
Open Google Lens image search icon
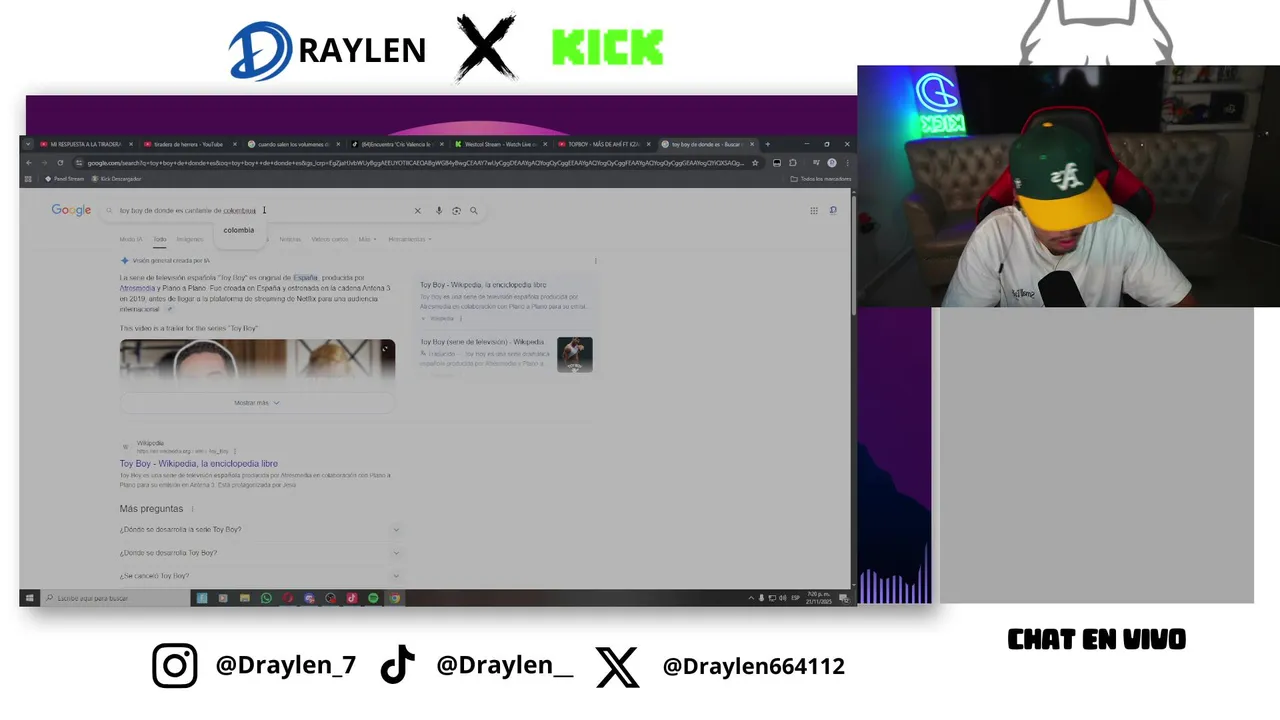[x=456, y=211]
